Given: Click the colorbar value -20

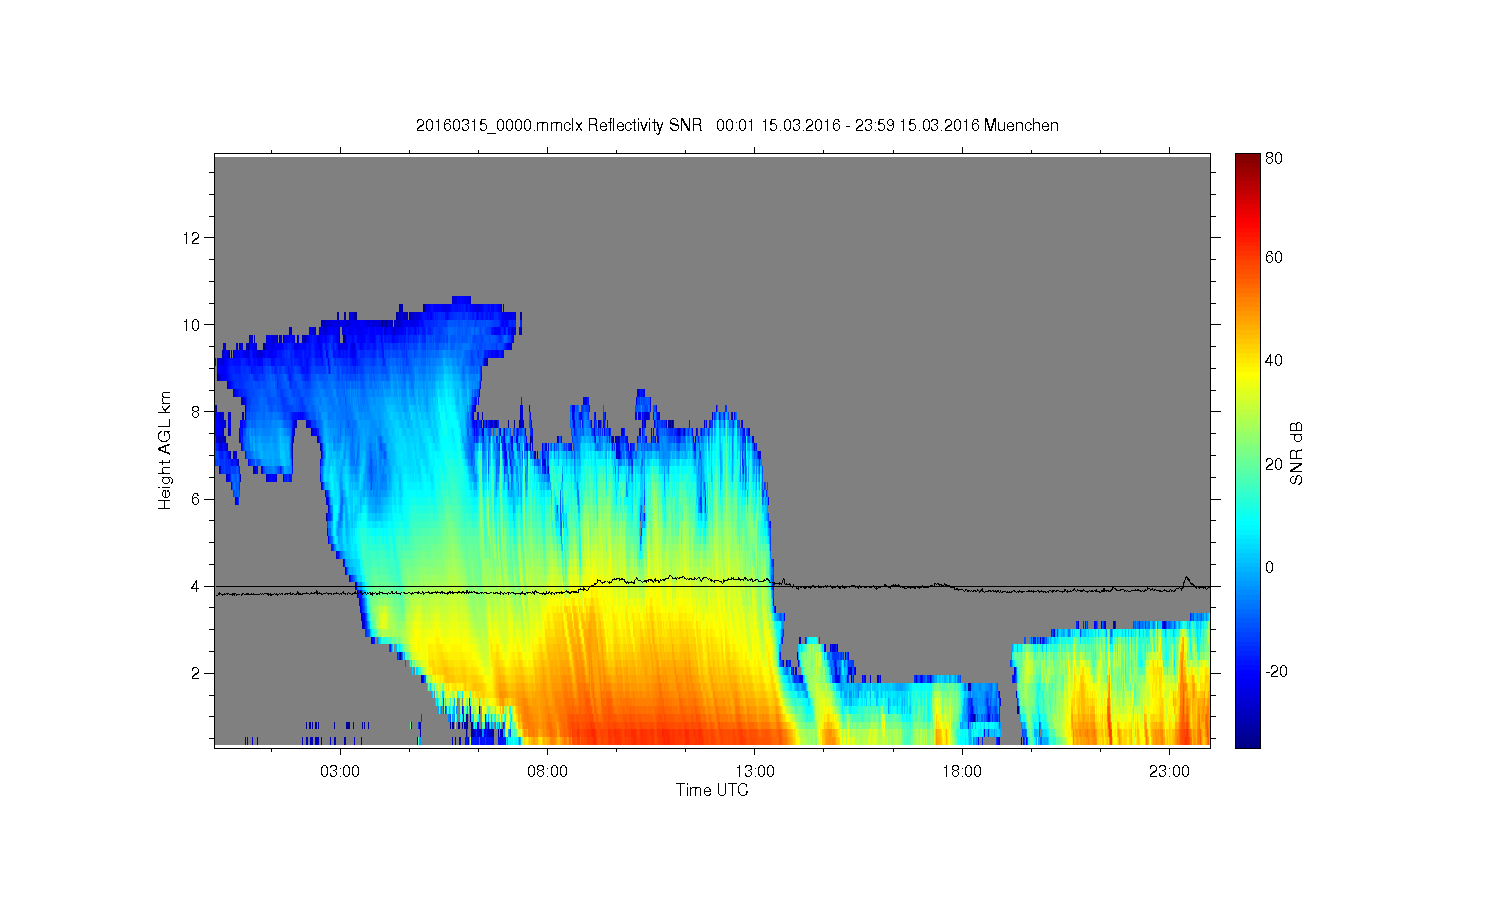Looking at the screenshot, I should [1277, 671].
